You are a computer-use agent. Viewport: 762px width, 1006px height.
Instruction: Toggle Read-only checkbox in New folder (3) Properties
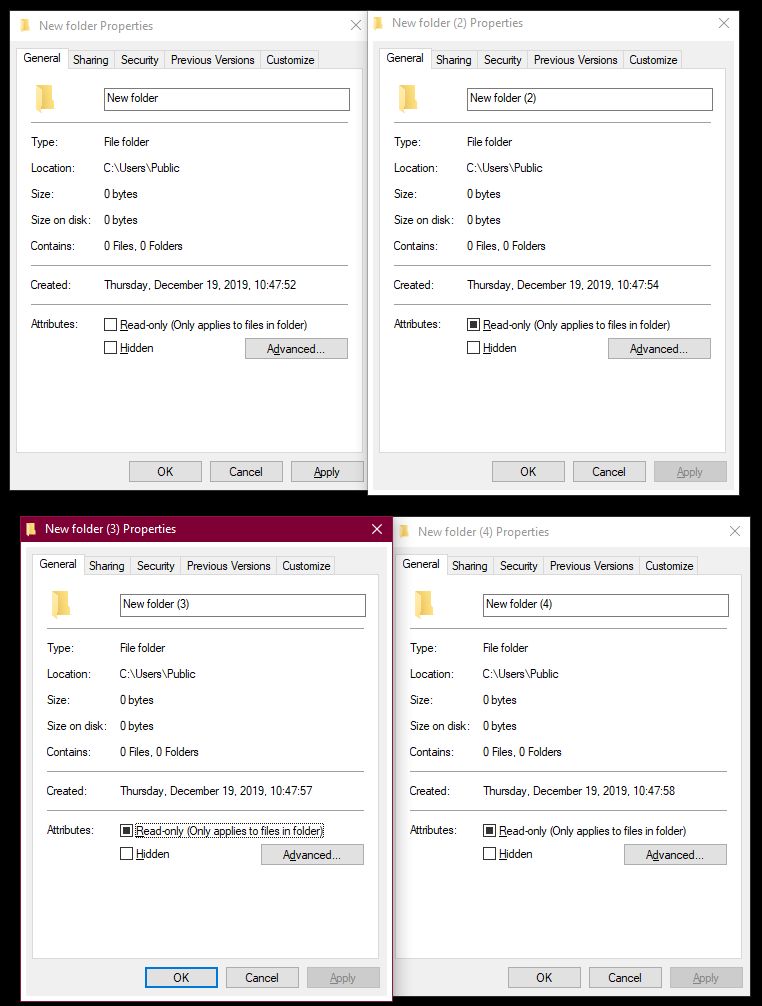pos(127,831)
